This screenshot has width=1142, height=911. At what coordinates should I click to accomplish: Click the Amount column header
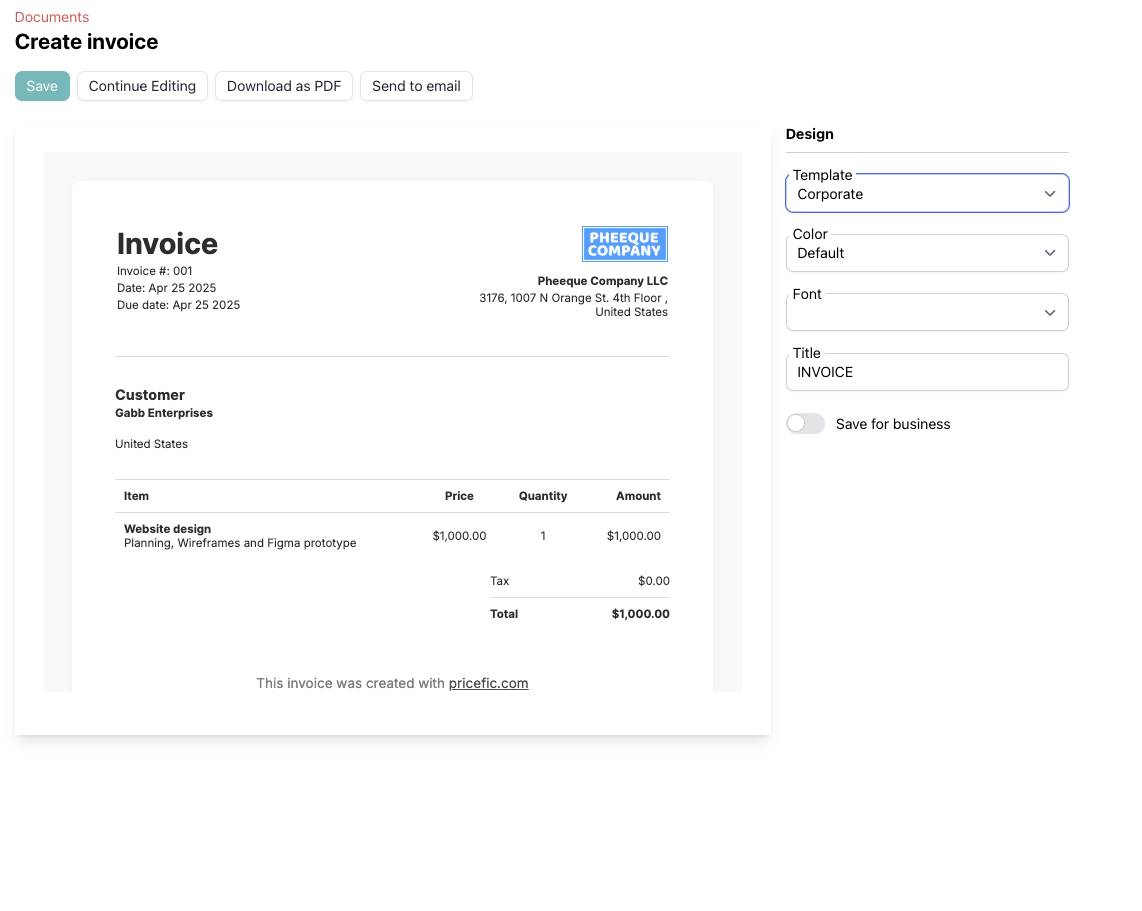[x=638, y=496]
